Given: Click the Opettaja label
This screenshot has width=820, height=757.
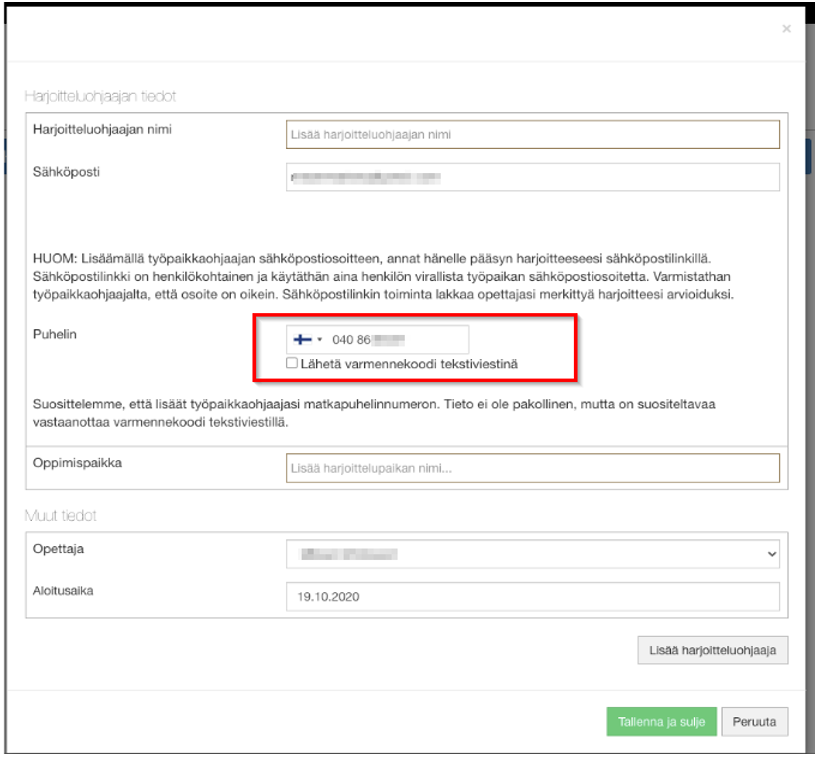Looking at the screenshot, I should (59, 549).
